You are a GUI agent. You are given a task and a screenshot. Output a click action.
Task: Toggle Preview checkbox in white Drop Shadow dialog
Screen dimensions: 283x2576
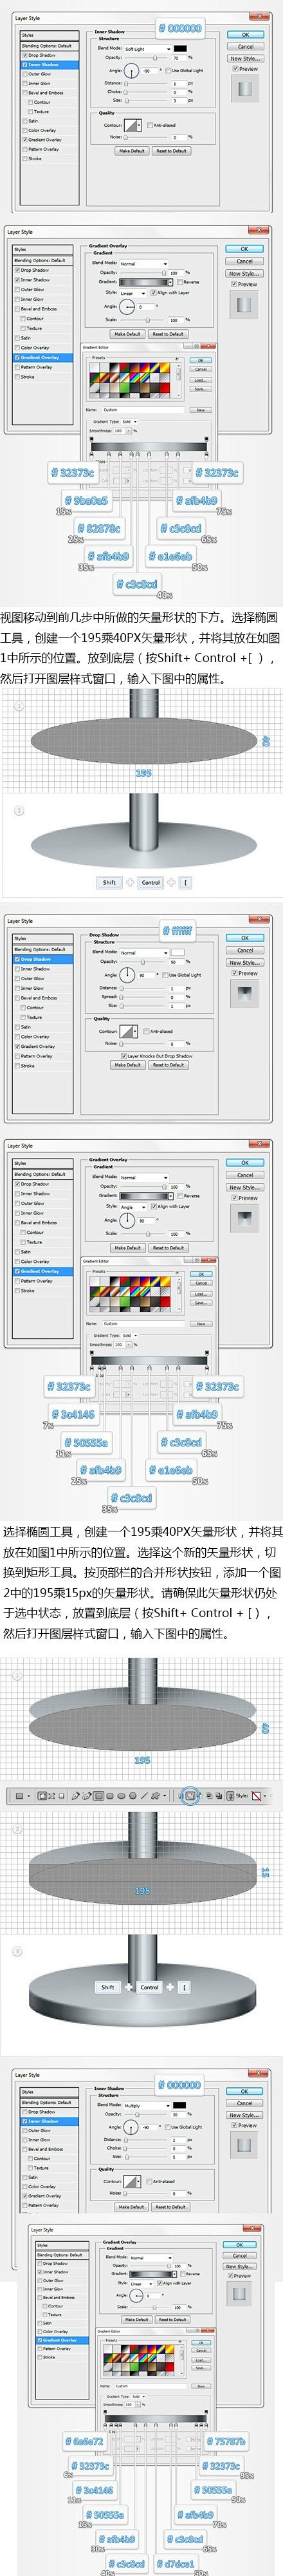click(x=245, y=973)
